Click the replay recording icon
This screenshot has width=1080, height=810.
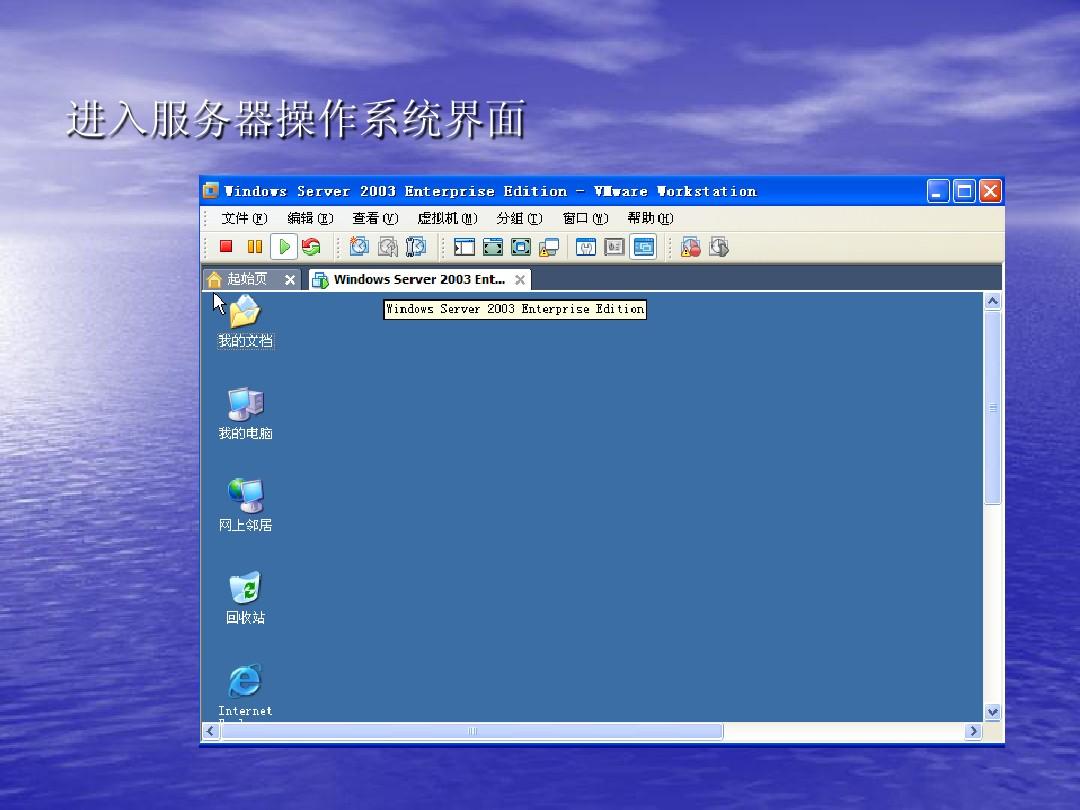coord(719,247)
